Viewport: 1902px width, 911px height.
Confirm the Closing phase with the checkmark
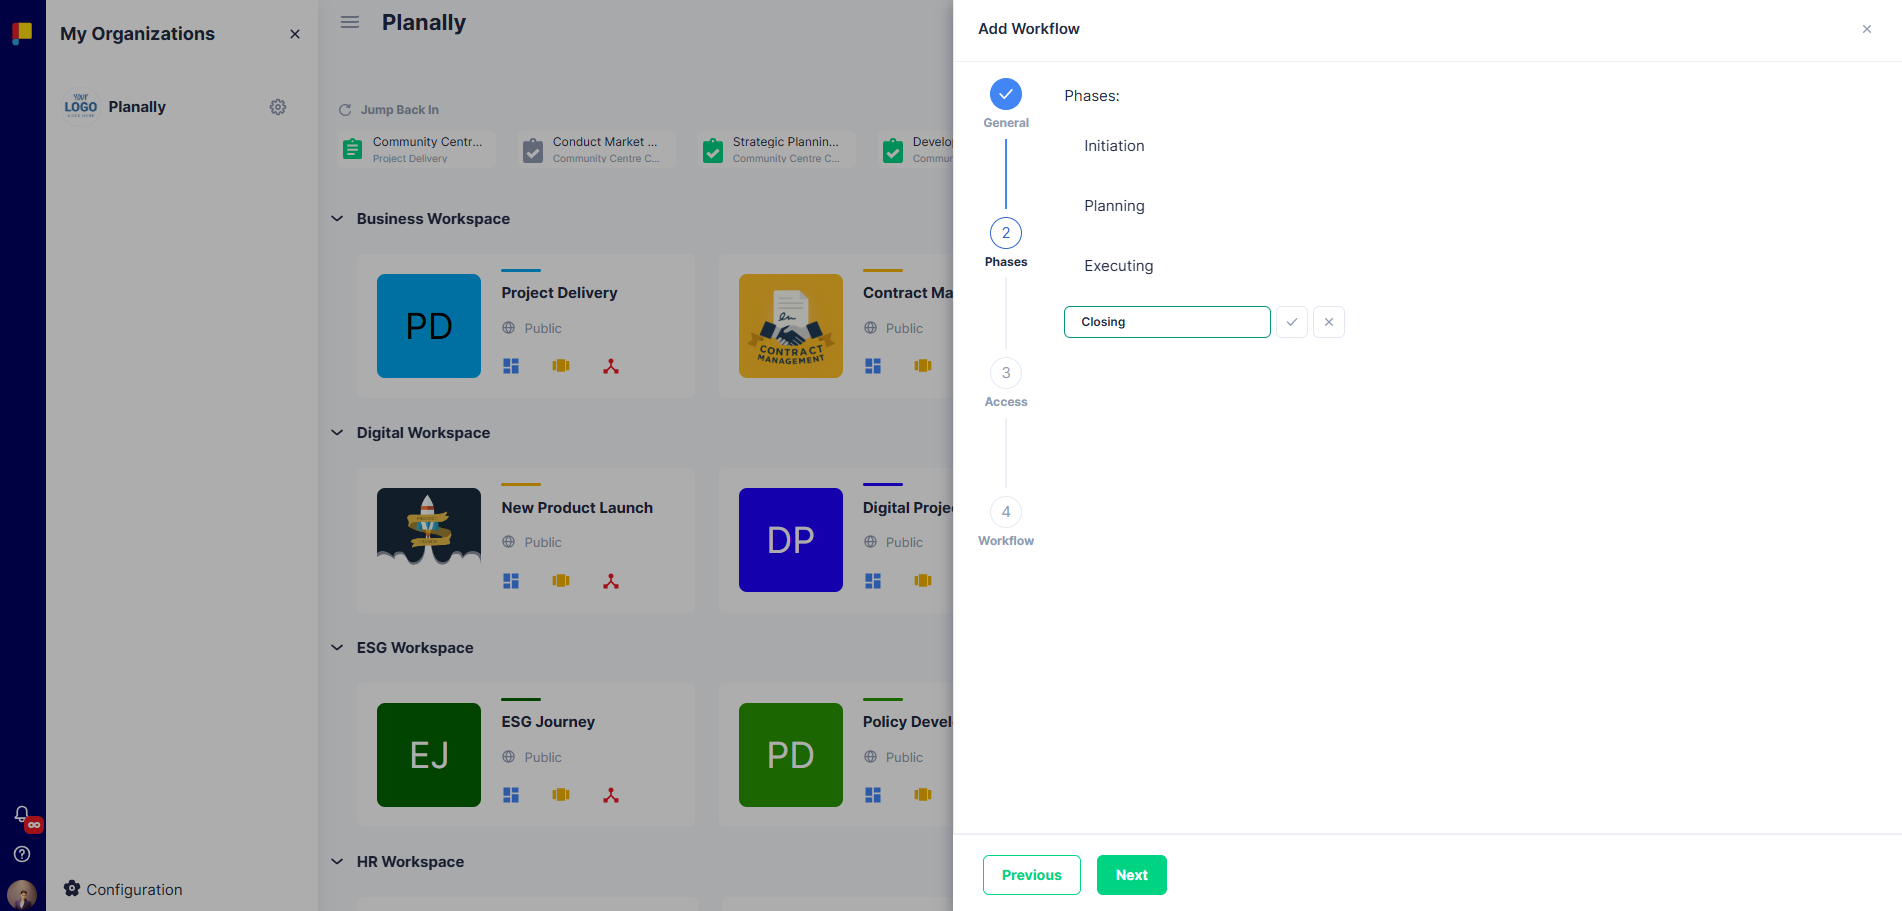pyautogui.click(x=1291, y=321)
